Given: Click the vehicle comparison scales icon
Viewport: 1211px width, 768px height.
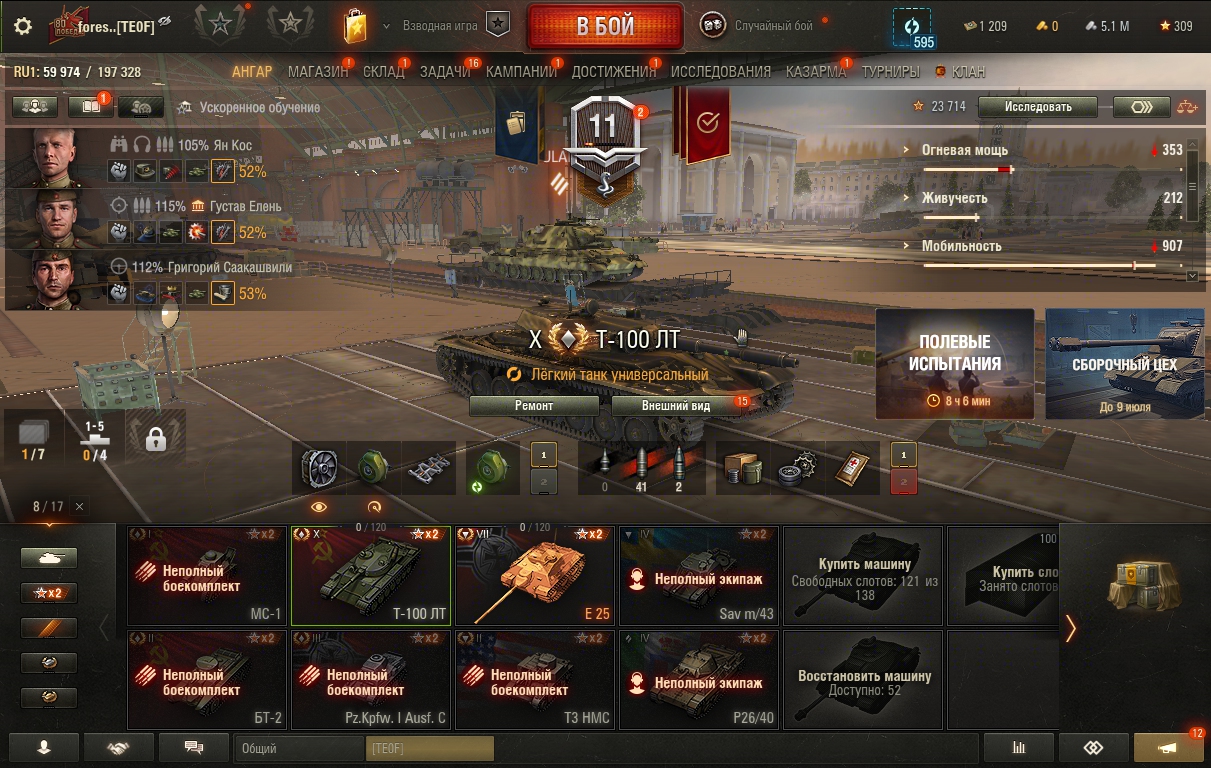Looking at the screenshot, I should click(x=1186, y=106).
